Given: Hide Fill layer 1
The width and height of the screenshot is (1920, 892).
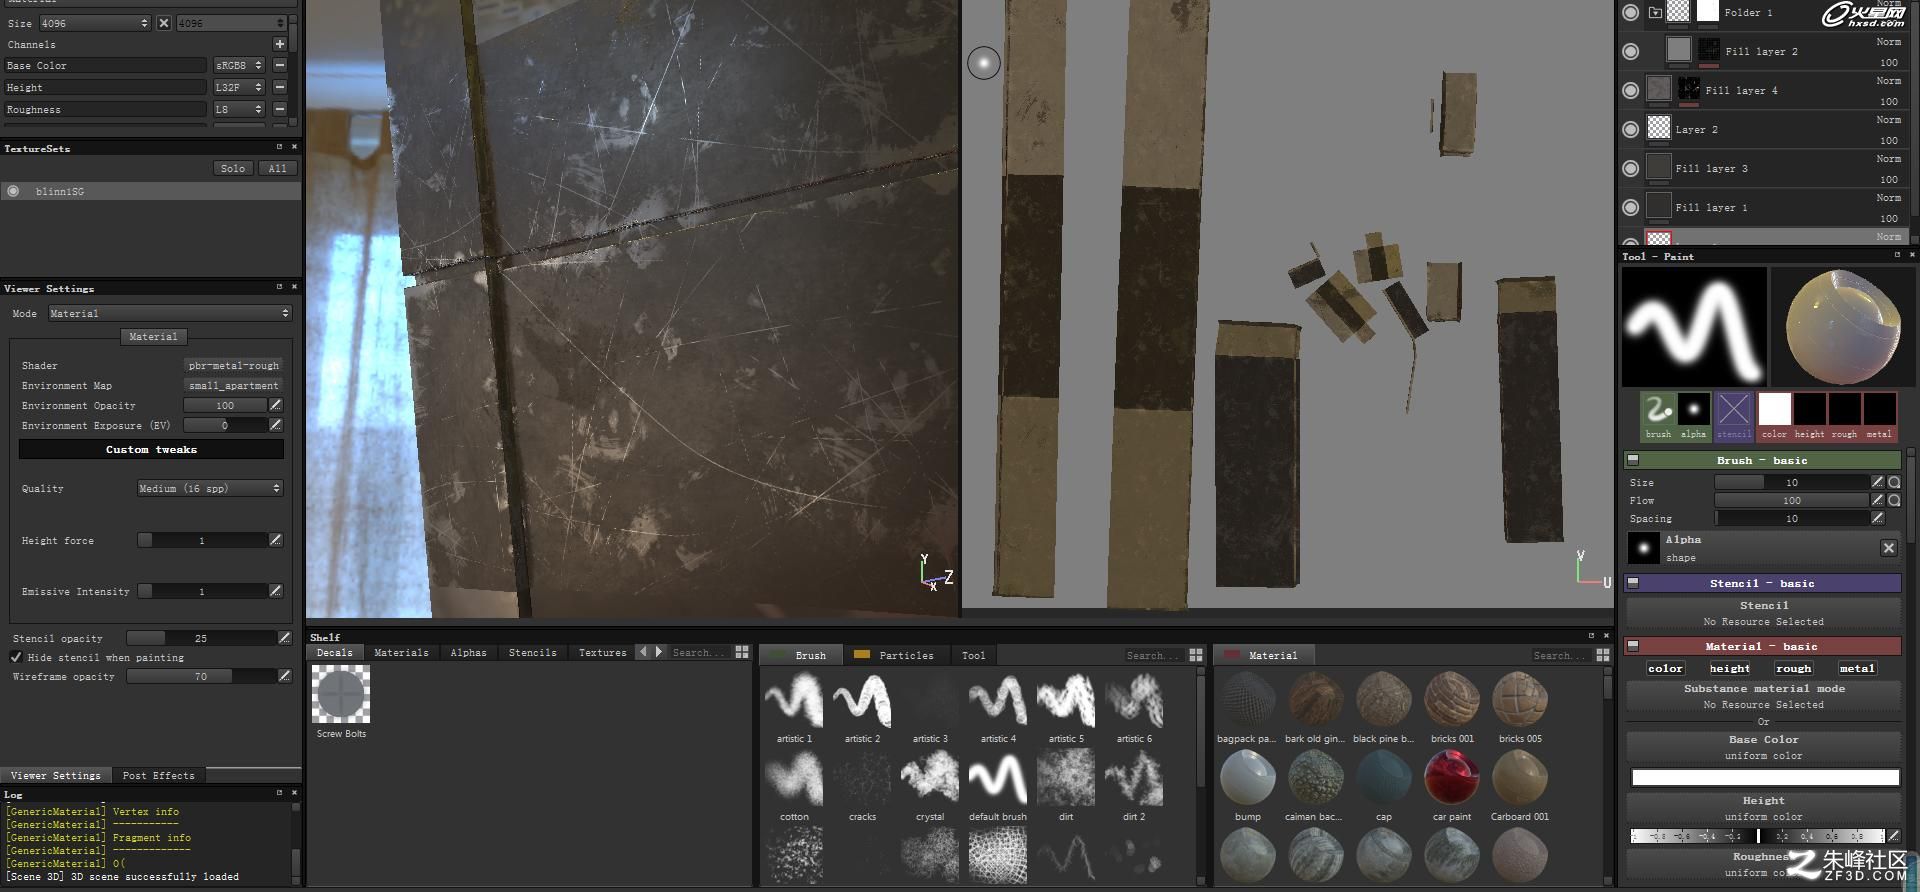Looking at the screenshot, I should [x=1631, y=207].
